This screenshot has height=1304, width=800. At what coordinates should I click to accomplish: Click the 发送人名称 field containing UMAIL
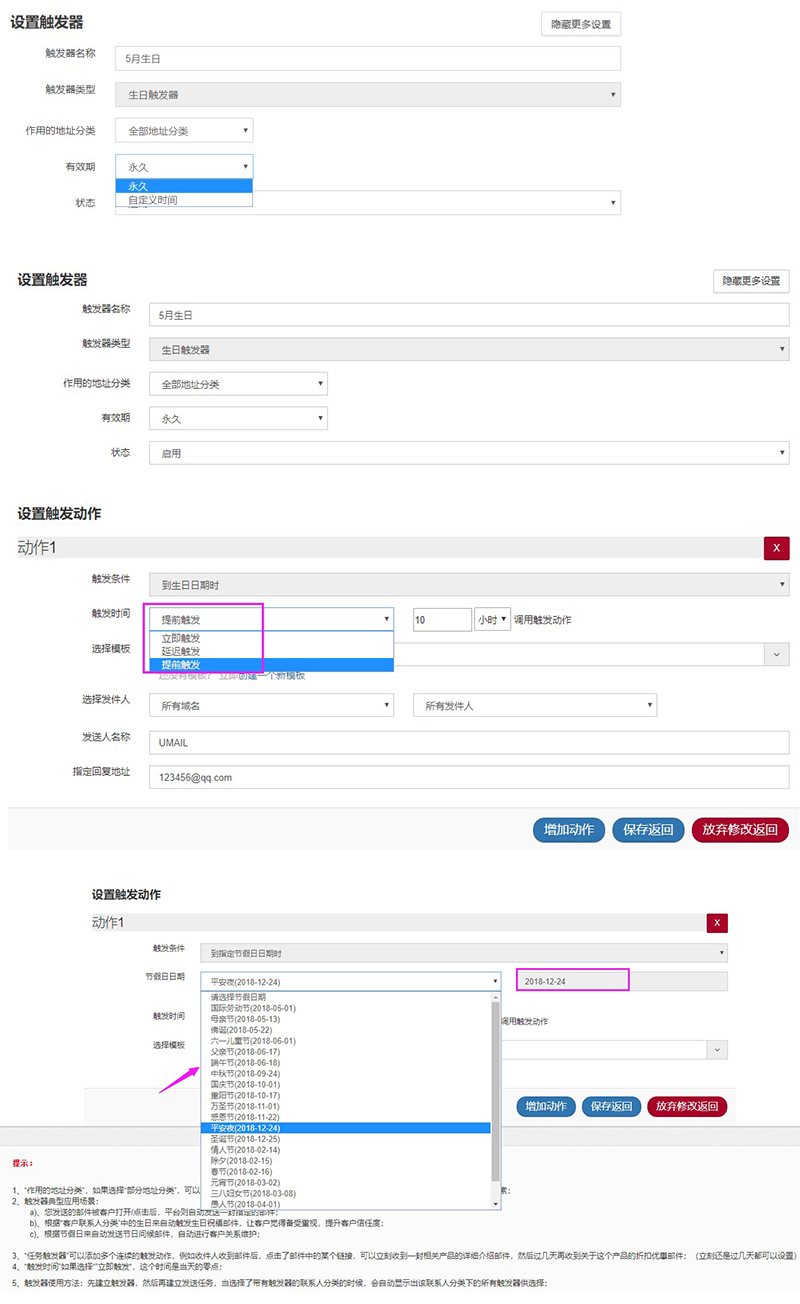[468, 743]
